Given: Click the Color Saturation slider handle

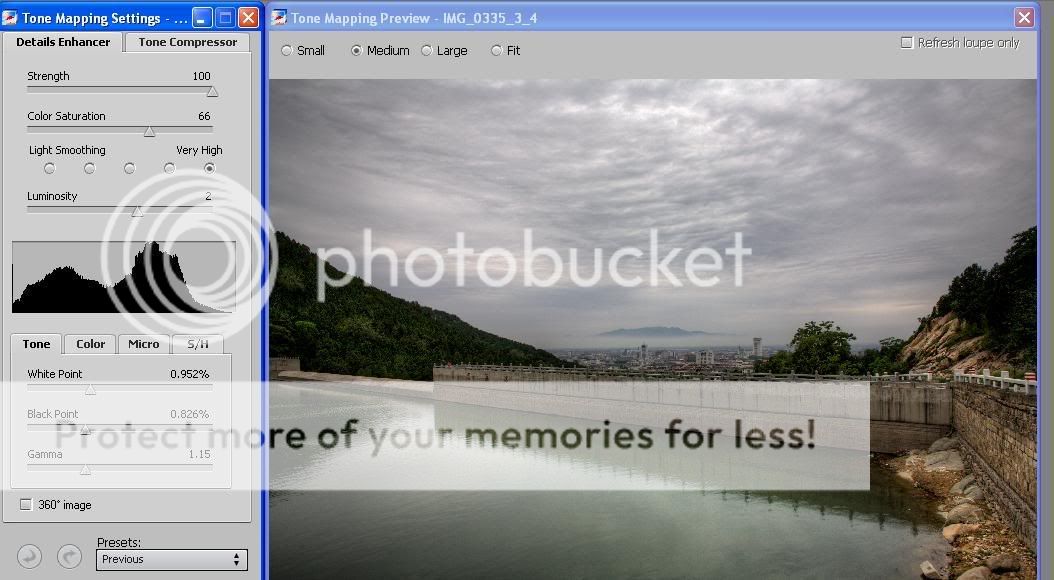Looking at the screenshot, I should click(149, 132).
